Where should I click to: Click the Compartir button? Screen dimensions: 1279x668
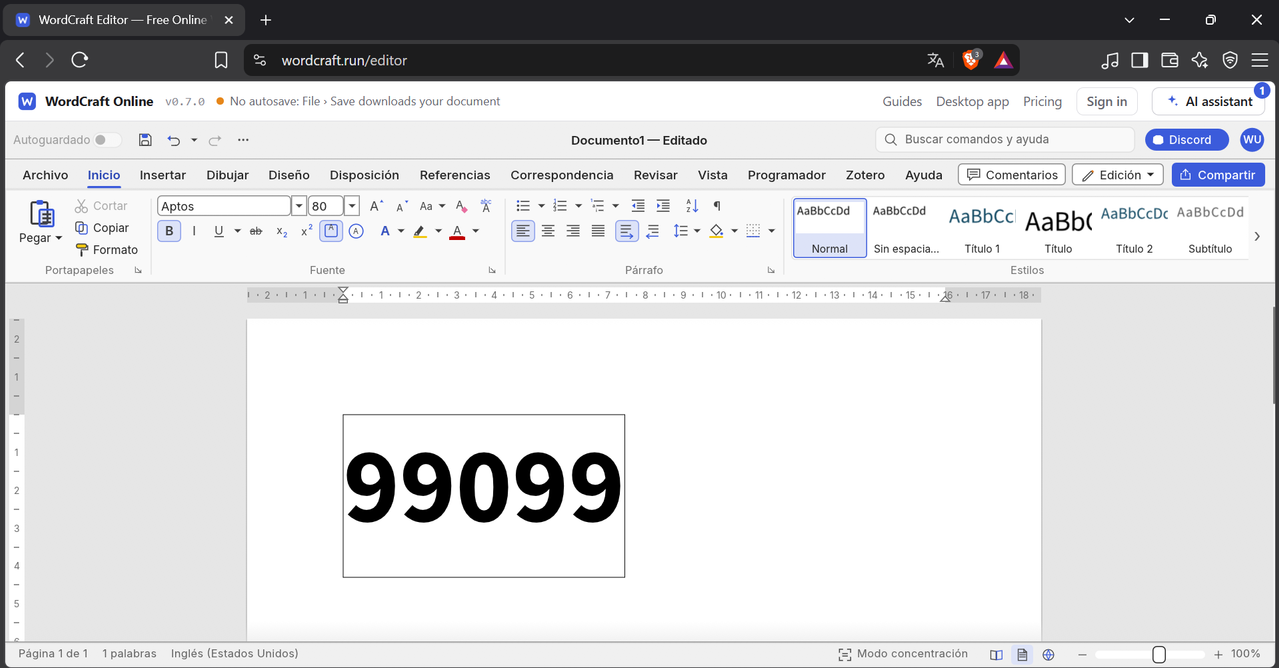pyautogui.click(x=1218, y=175)
